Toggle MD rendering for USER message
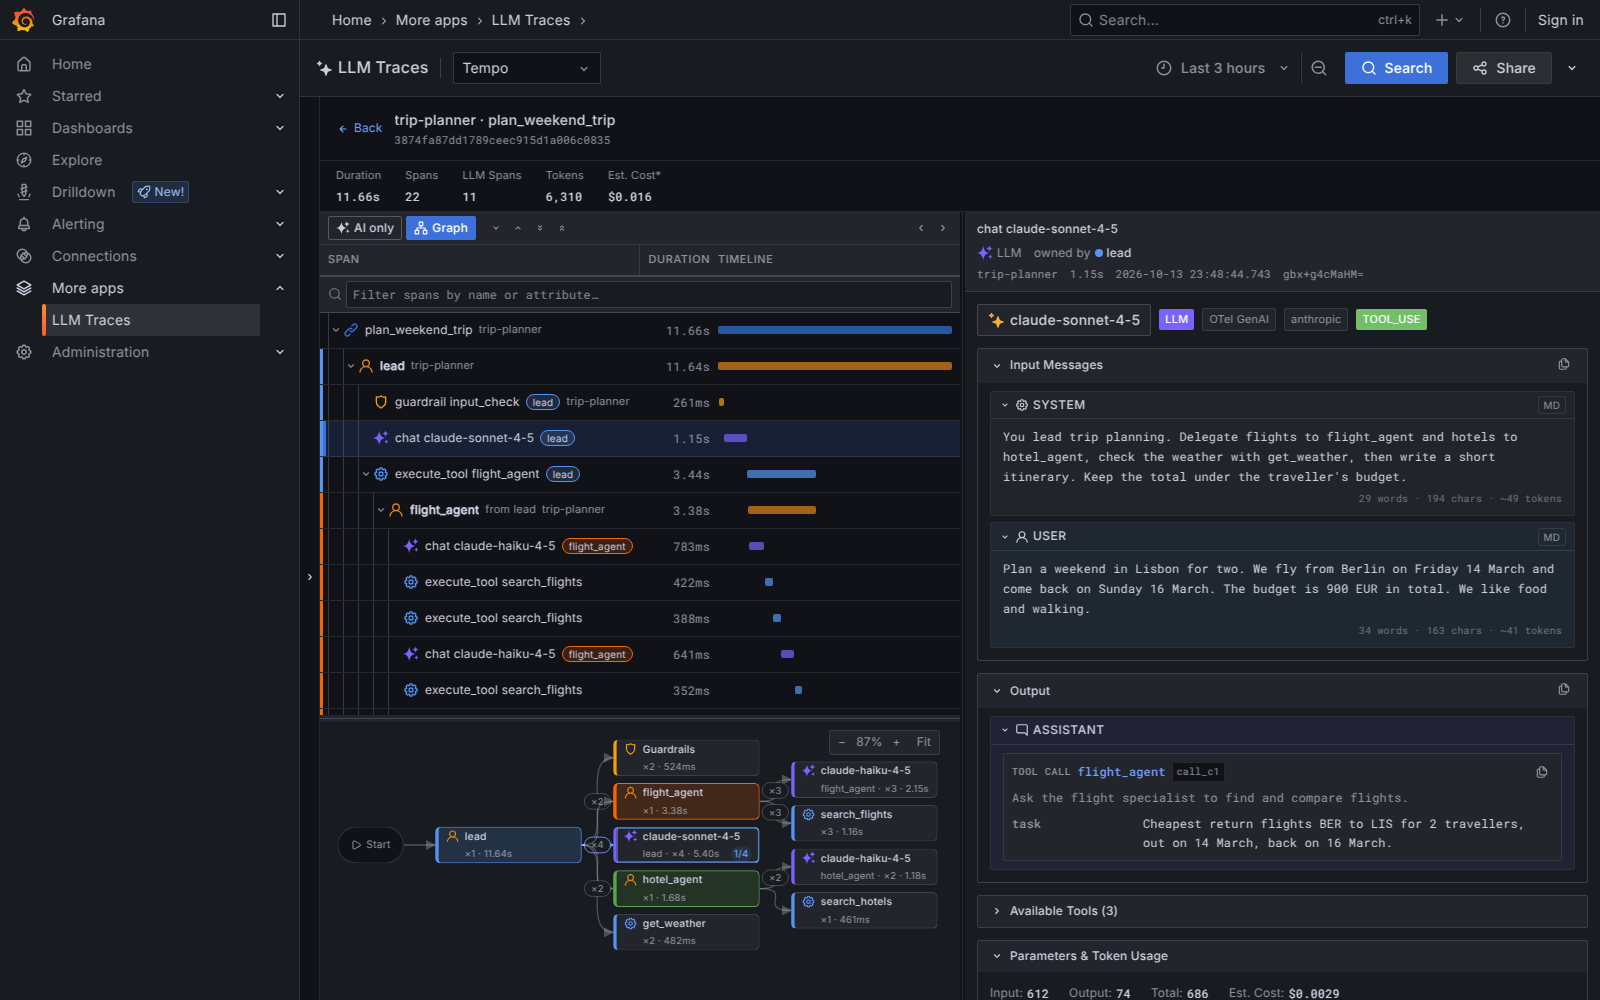The image size is (1600, 1000). pos(1551,537)
